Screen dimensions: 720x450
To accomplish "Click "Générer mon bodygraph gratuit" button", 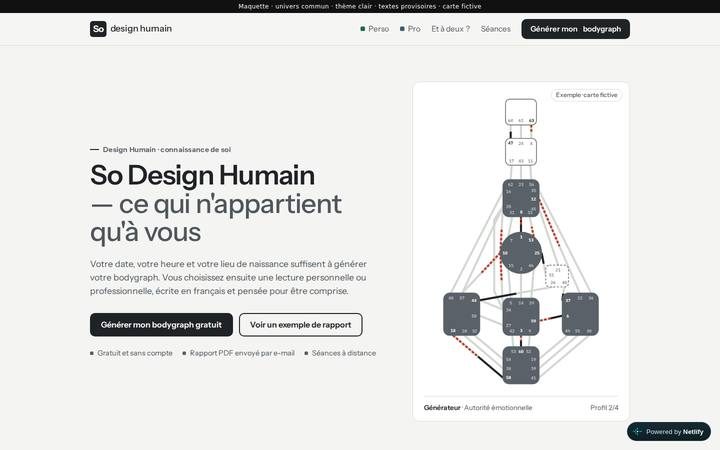I will click(x=161, y=325).
